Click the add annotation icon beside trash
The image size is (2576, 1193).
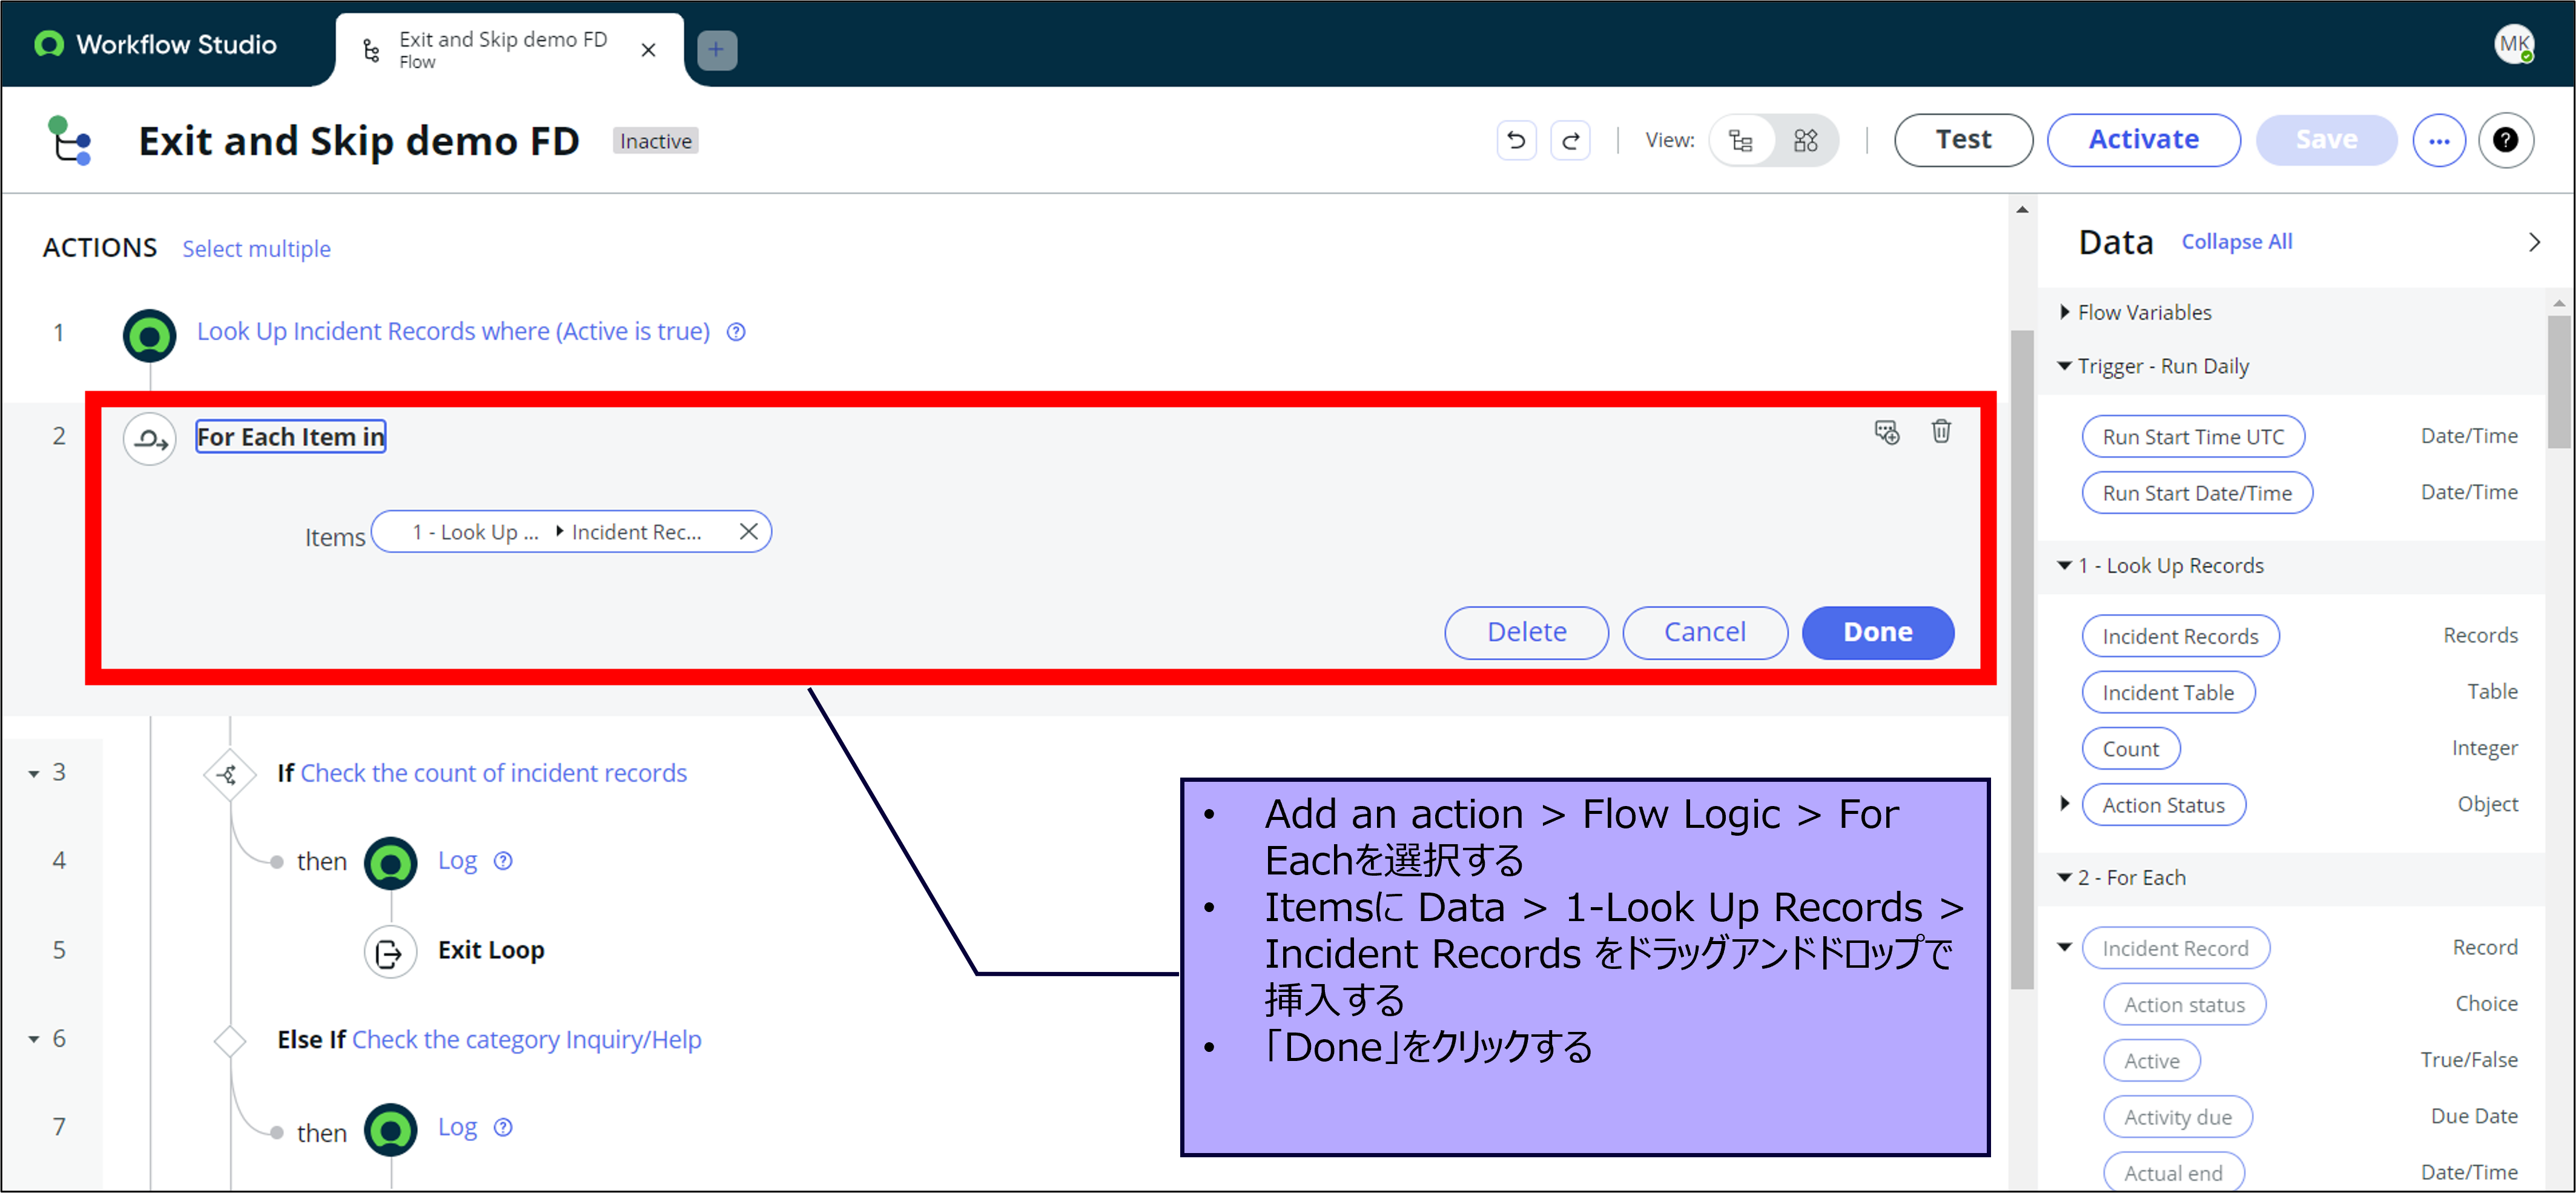click(x=1886, y=432)
